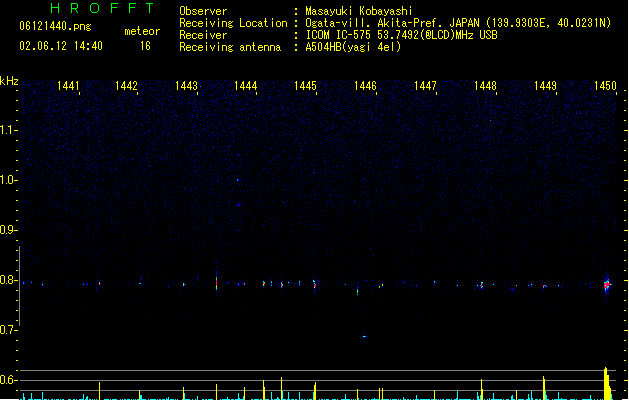Click the tallest yellow power bar near 1450
This screenshot has height=400, width=629.
pos(607,384)
